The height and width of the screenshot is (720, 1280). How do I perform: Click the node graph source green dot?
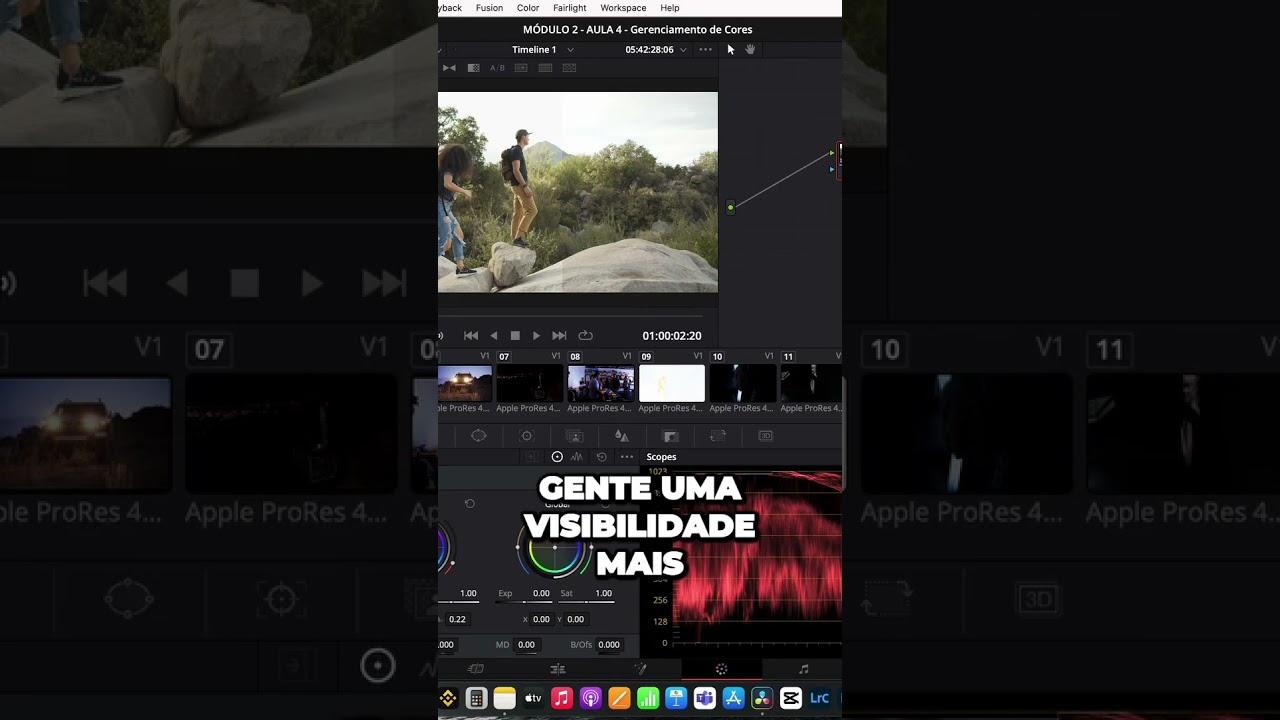pyautogui.click(x=731, y=208)
